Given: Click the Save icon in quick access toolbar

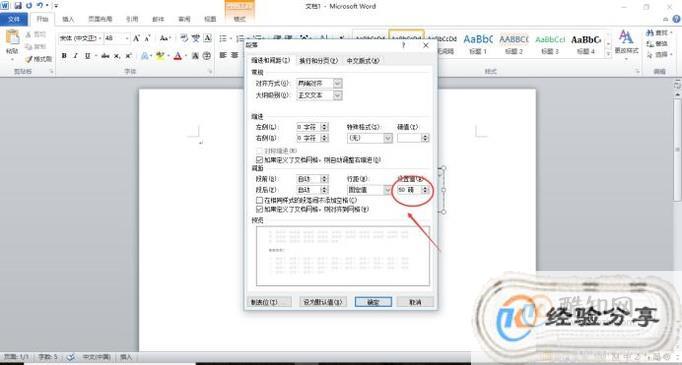Looking at the screenshot, I should tap(18, 6).
